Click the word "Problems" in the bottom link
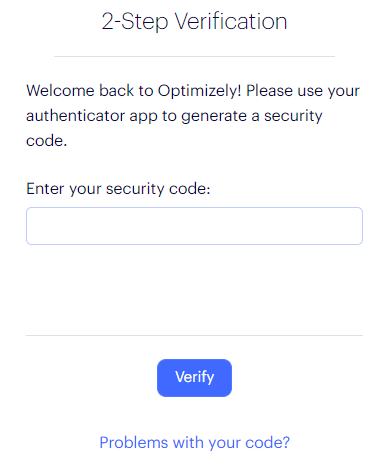 [x=134, y=443]
